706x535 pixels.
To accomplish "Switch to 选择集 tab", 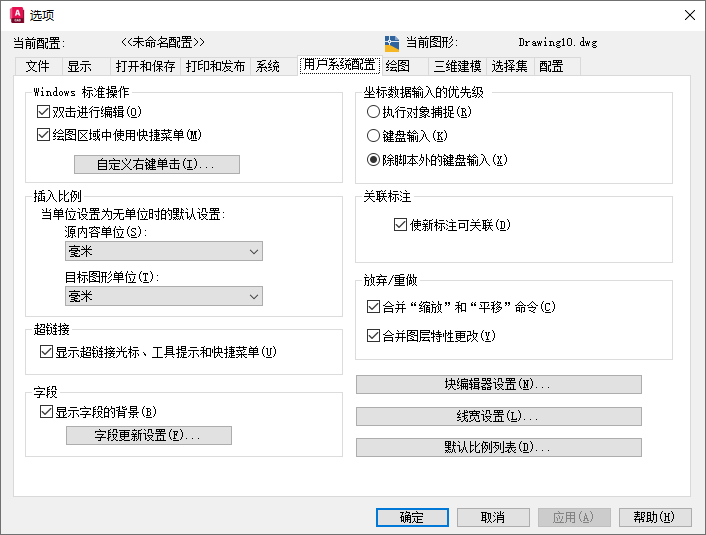I will (510, 66).
